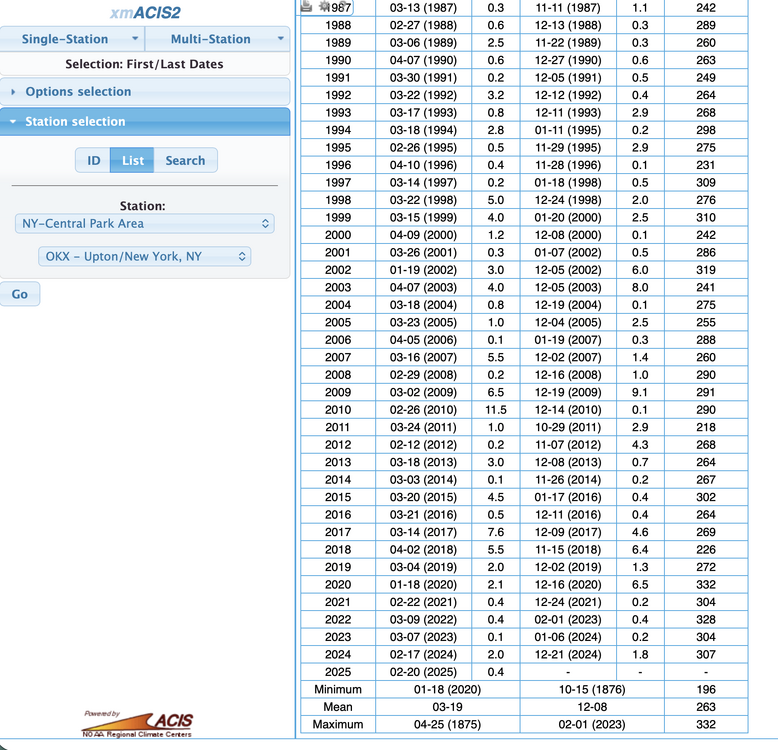Click the xmACIS2 title logo

[145, 13]
